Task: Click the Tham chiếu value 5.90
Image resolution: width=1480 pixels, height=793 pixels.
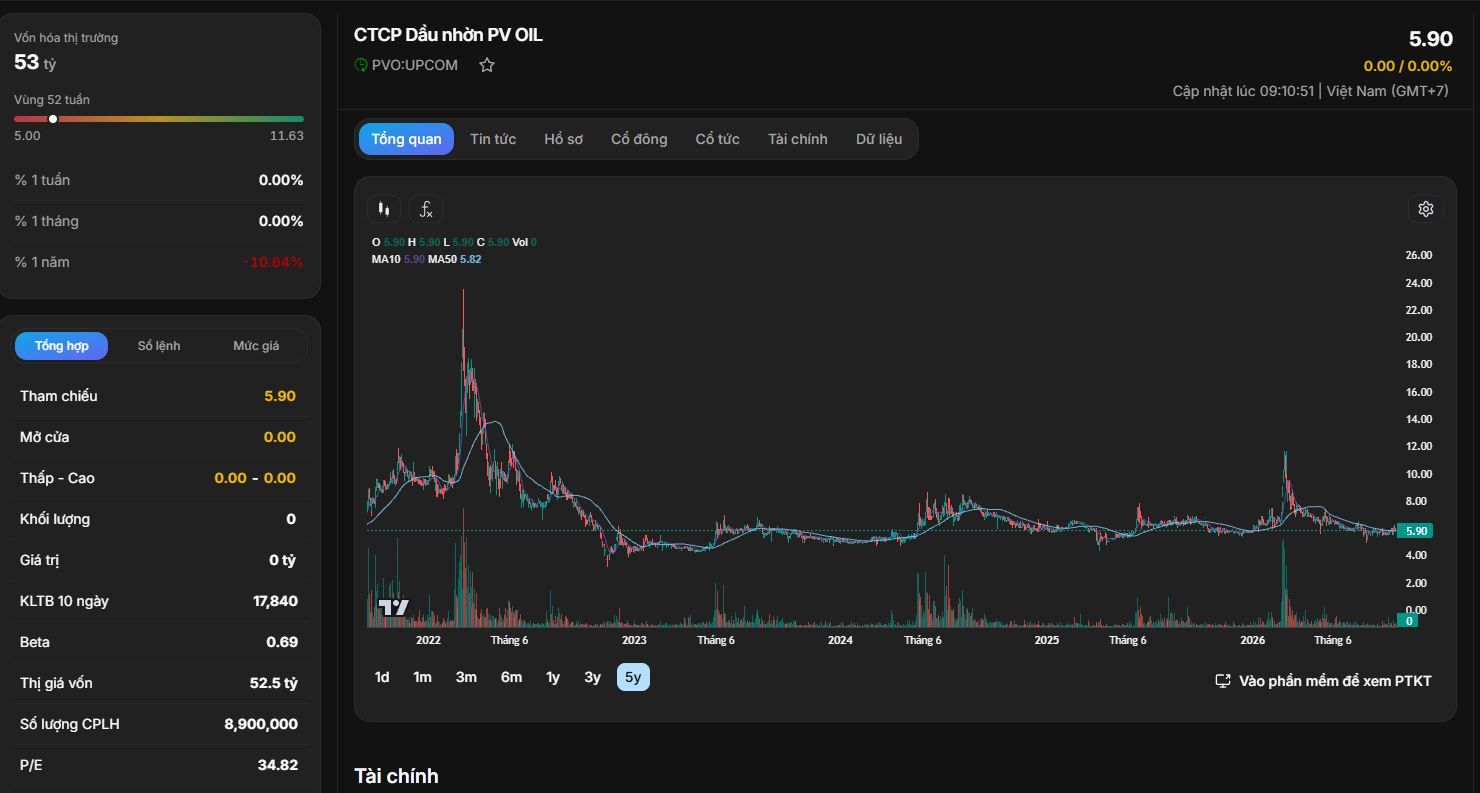Action: (x=280, y=396)
